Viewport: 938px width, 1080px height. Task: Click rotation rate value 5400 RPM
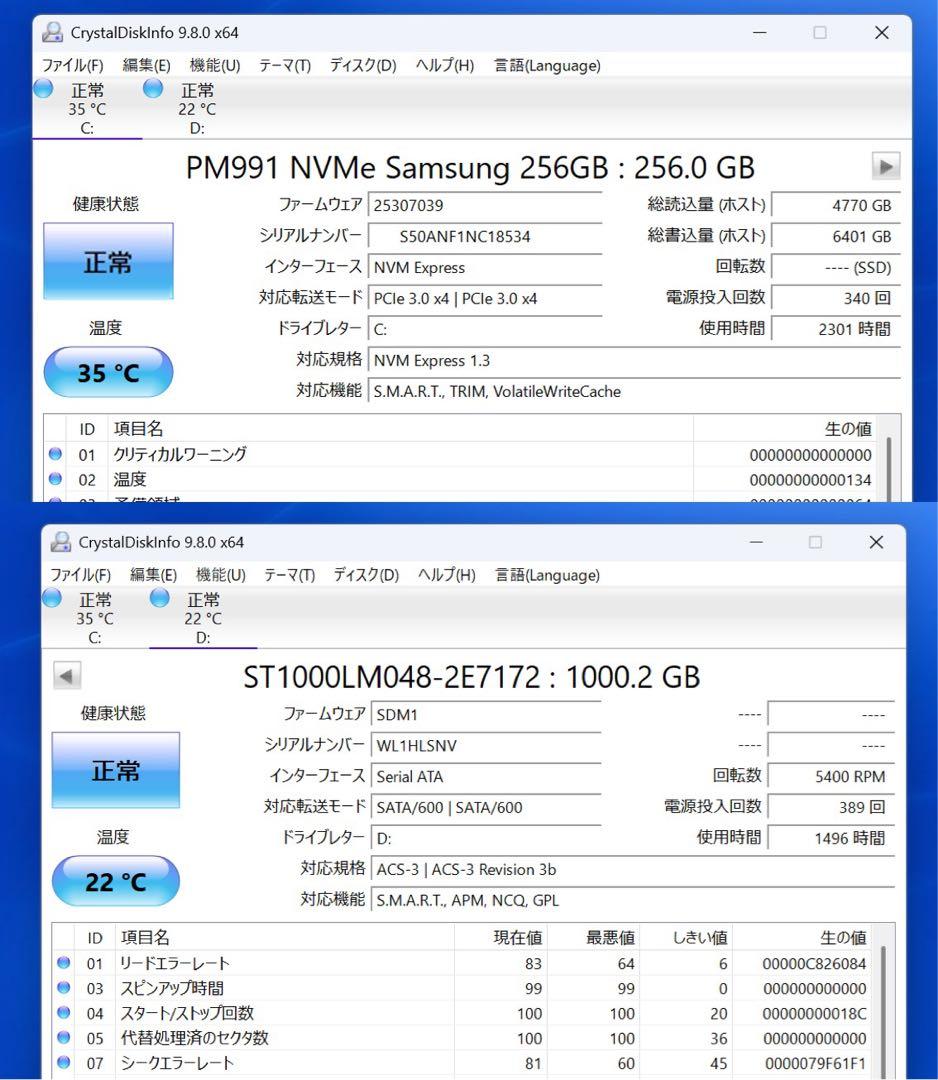click(831, 776)
